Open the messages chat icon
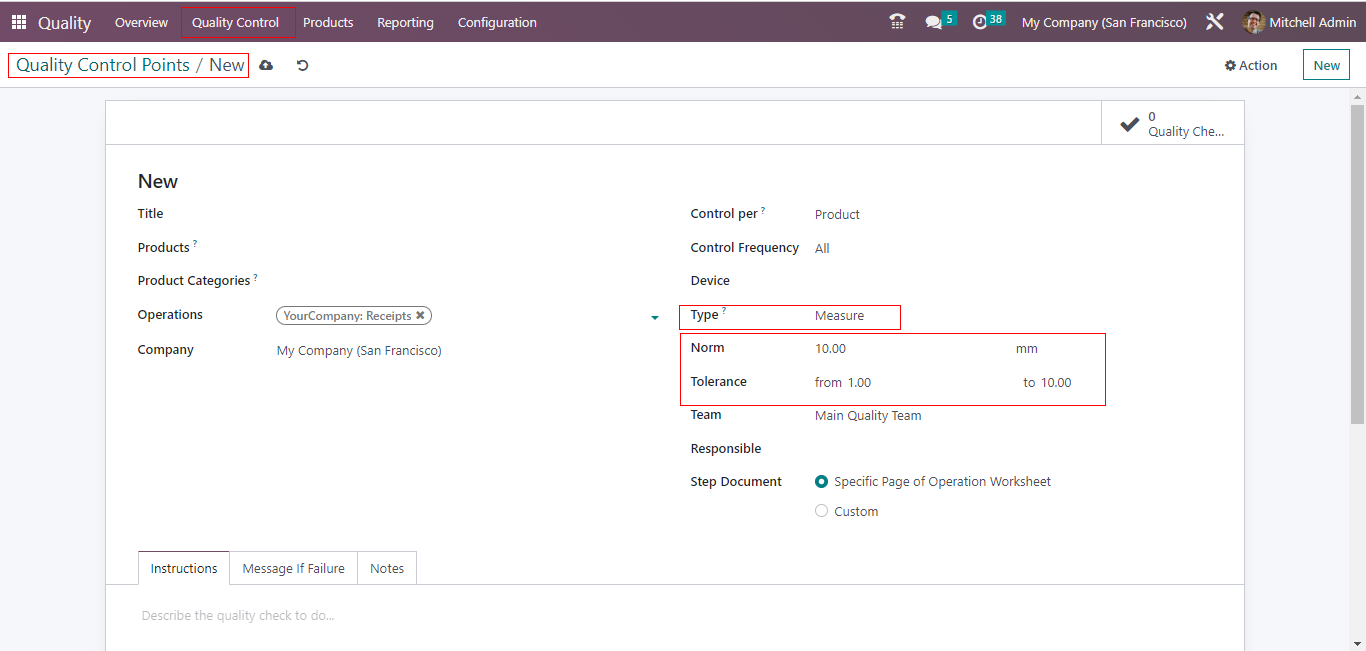The image size is (1366, 651). [934, 22]
